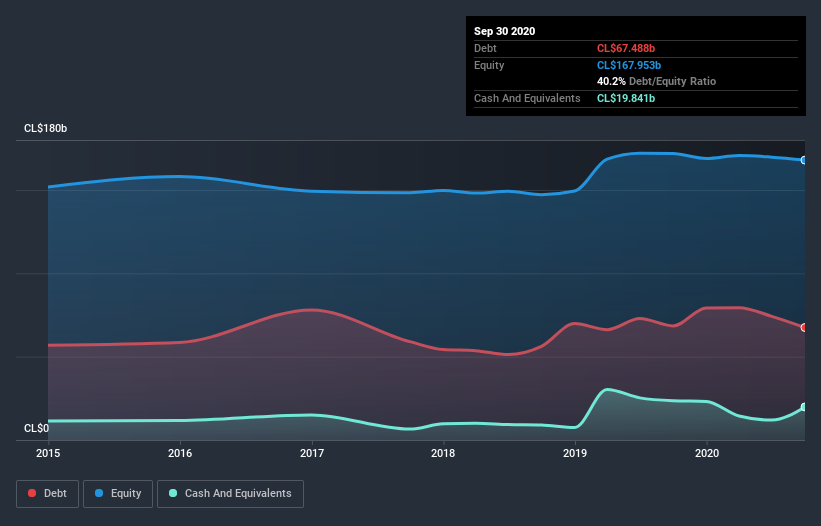Screen dimensions: 821x526
Task: Click the 2015 x-axis label
Action: (x=48, y=453)
